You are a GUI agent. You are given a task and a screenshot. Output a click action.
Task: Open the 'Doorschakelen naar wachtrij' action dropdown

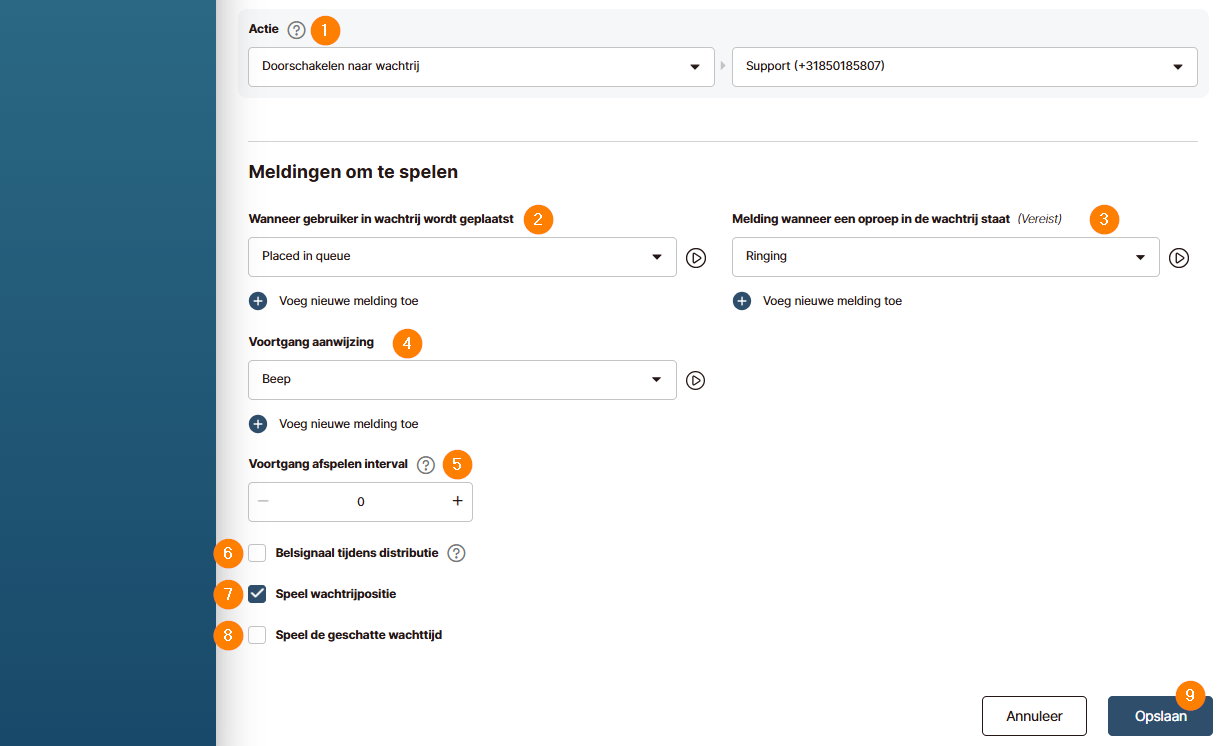481,67
